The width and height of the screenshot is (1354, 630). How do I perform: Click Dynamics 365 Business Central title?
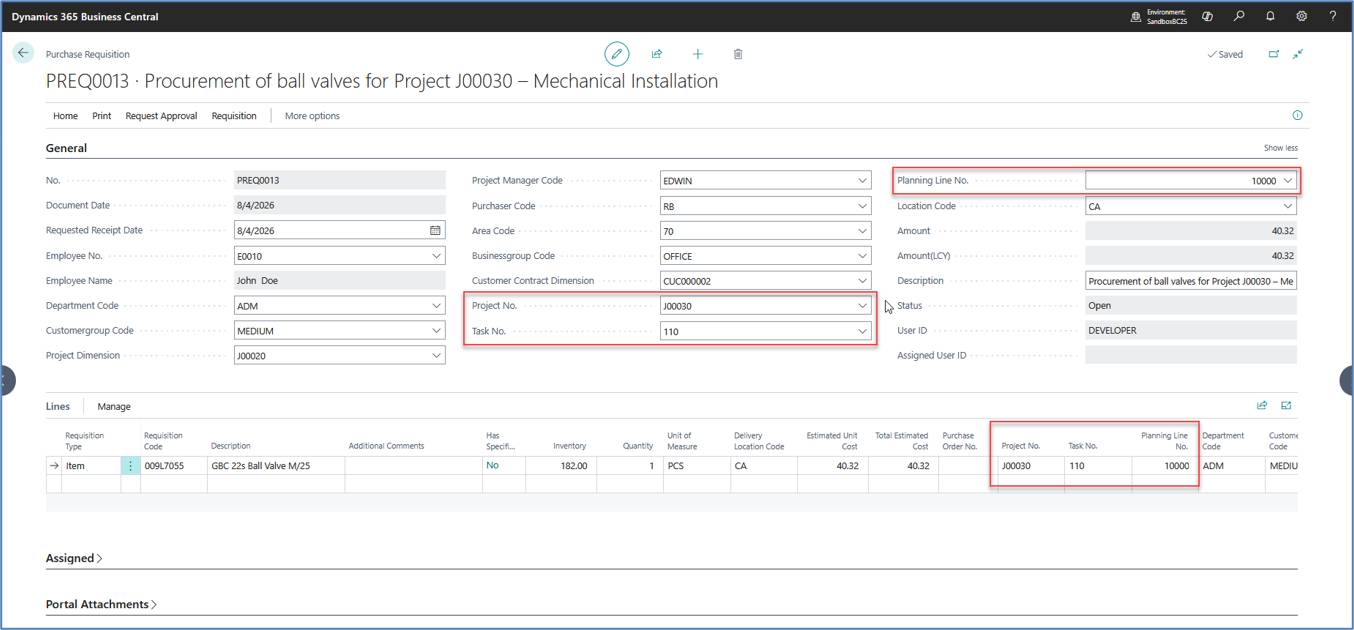[x=85, y=17]
